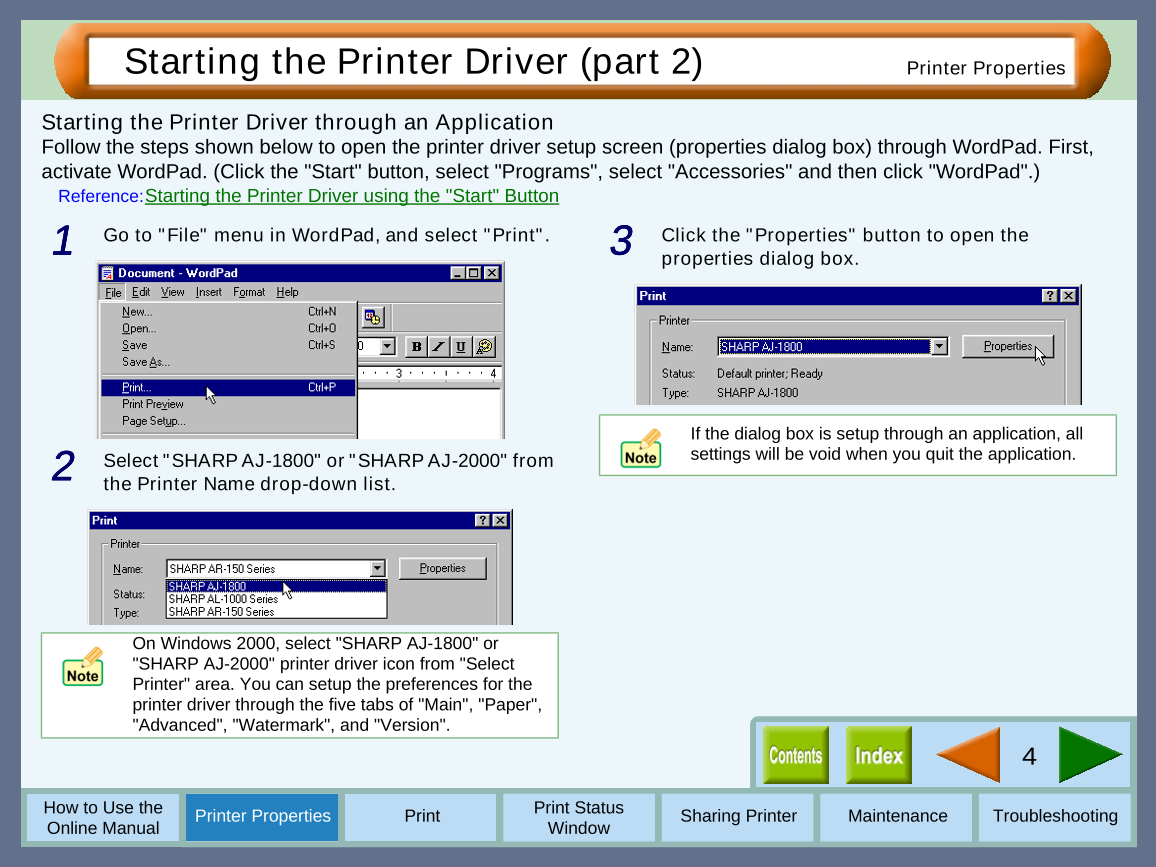1156x867 pixels.
Task: Open the Index page
Action: tap(879, 755)
